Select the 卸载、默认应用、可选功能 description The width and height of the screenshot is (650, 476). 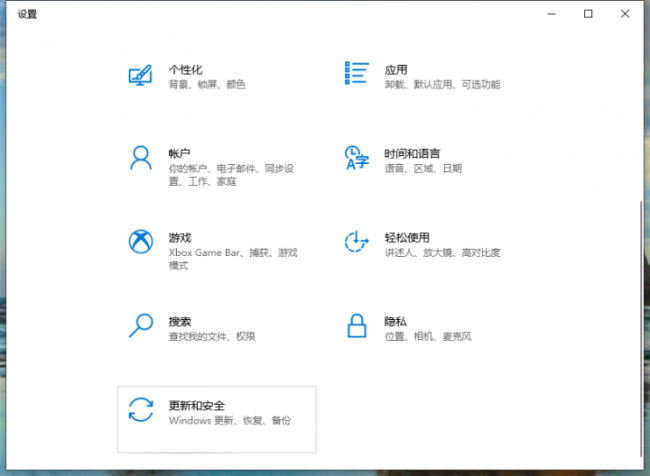click(x=442, y=85)
